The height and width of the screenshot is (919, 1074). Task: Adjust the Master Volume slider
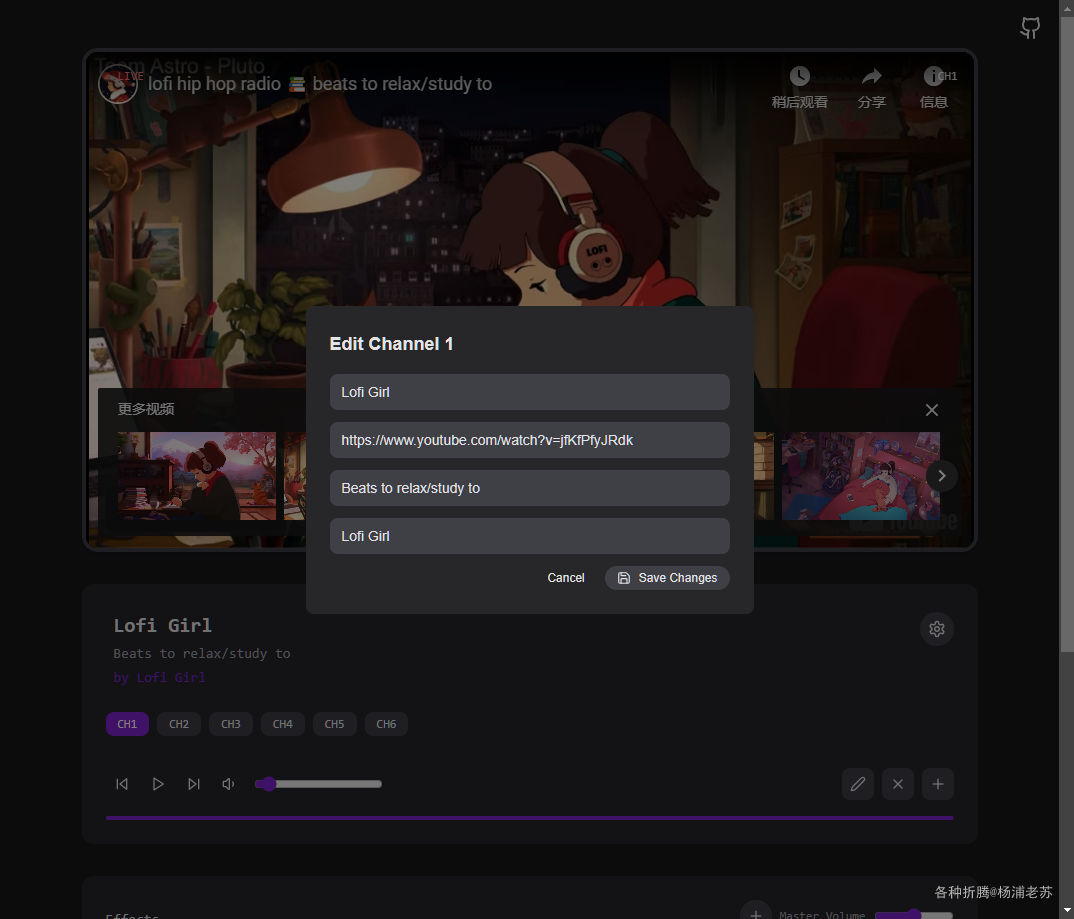coord(914,914)
